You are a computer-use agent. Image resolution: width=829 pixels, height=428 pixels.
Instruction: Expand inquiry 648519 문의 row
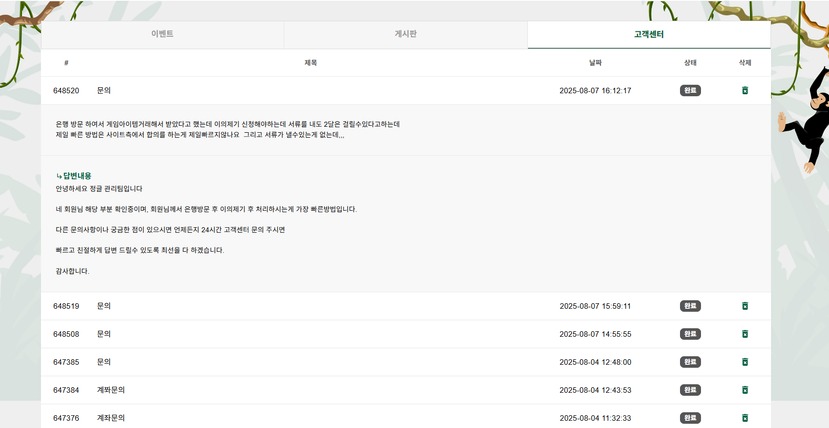tap(406, 306)
